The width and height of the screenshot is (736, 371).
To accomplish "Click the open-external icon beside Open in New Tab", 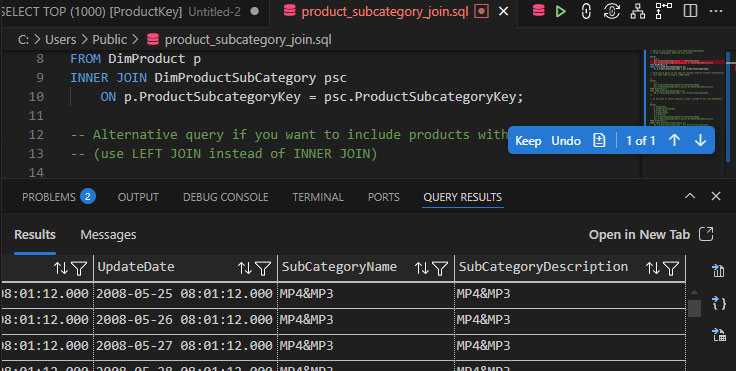I will pyautogui.click(x=706, y=234).
